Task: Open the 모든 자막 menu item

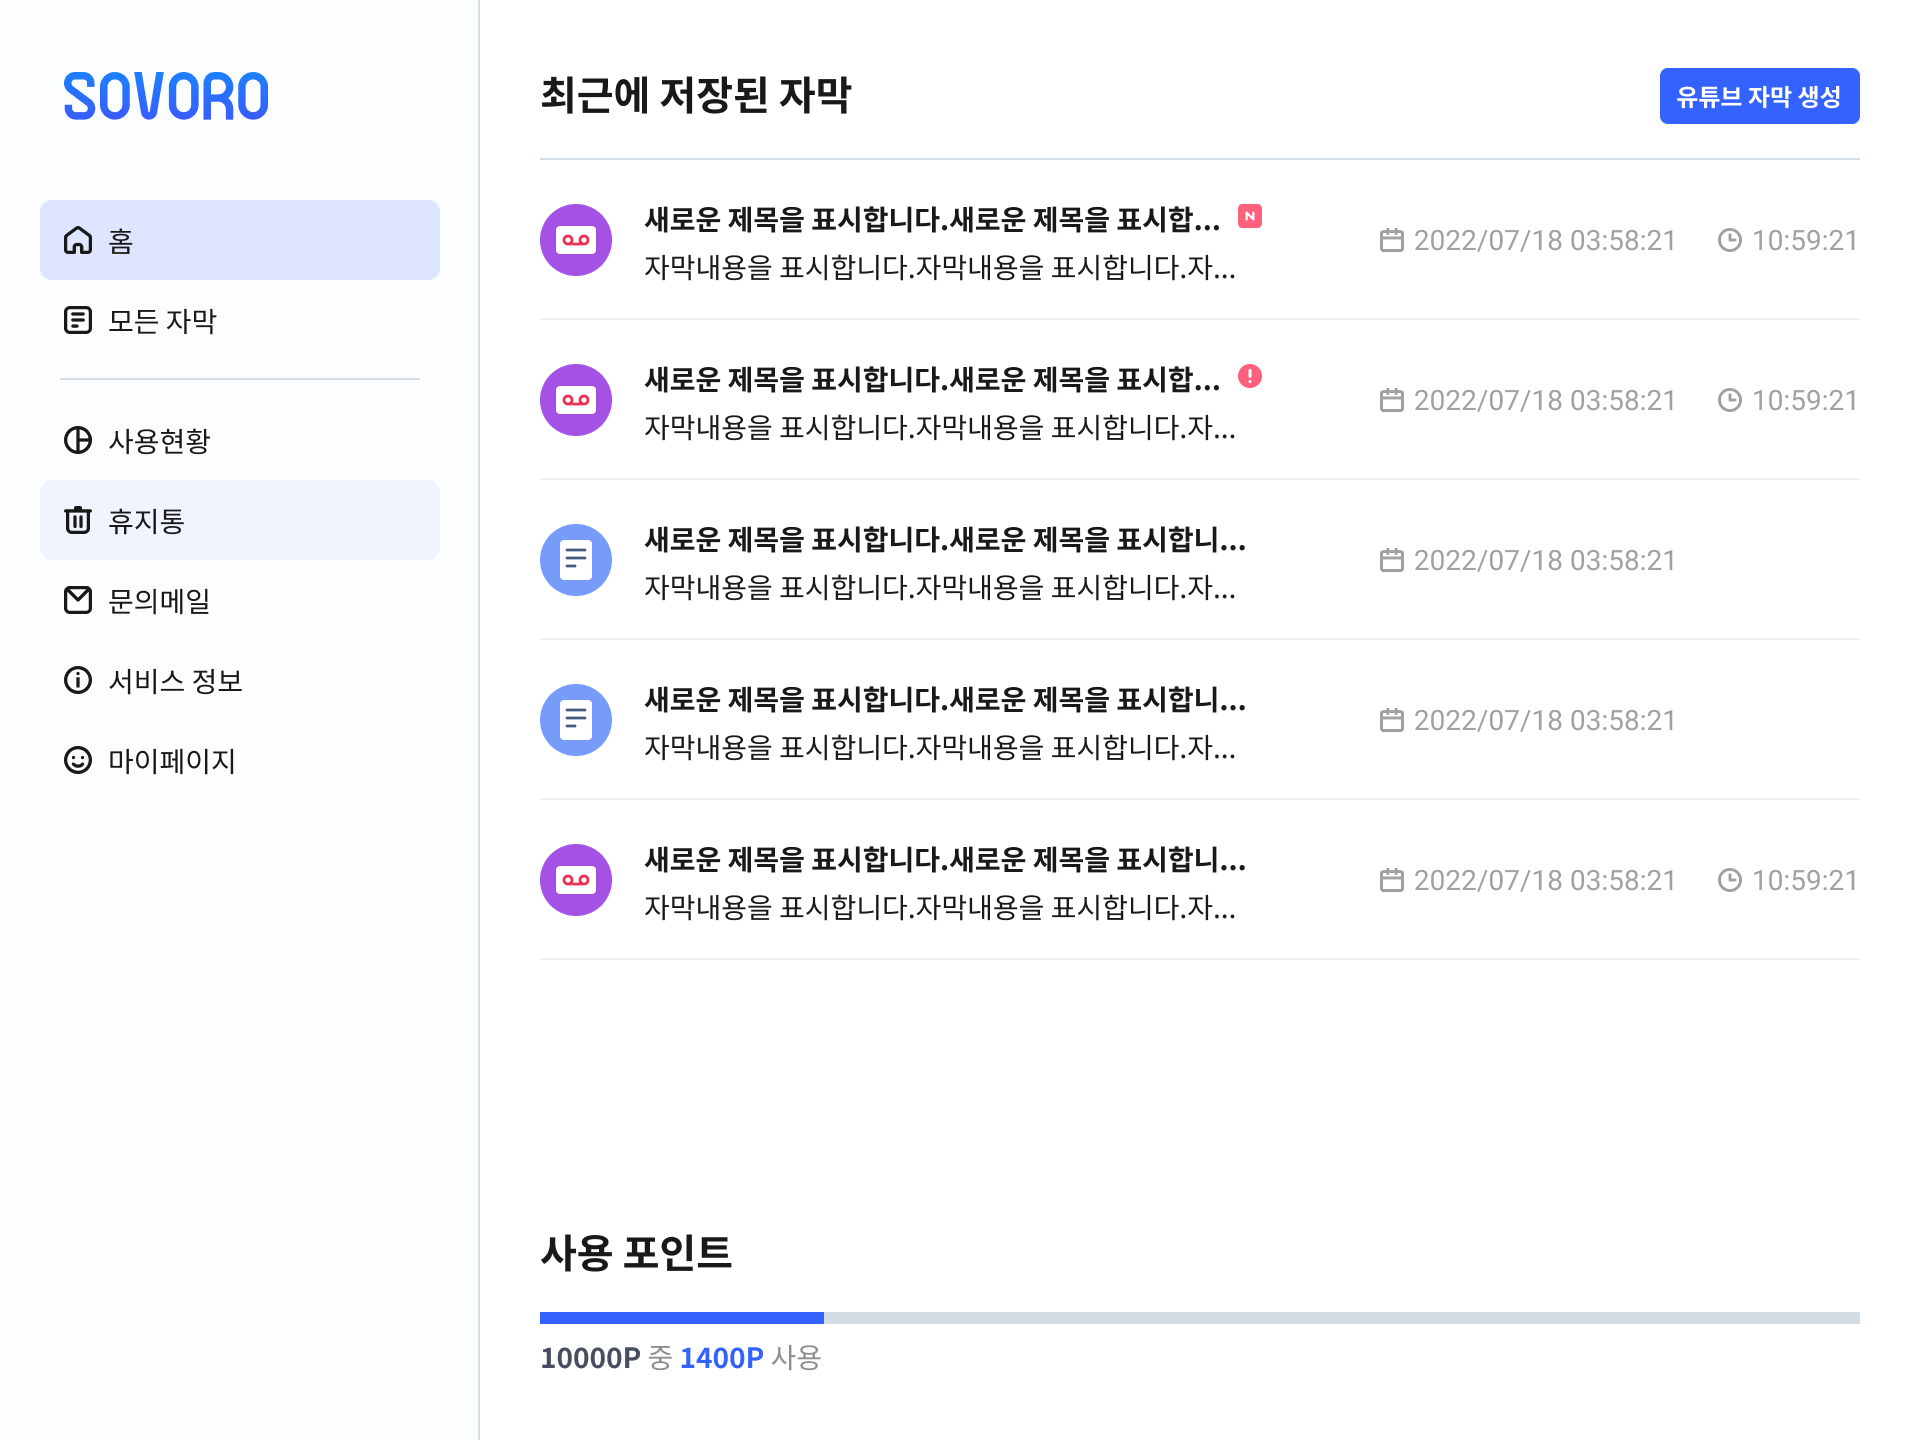Action: pyautogui.click(x=162, y=321)
